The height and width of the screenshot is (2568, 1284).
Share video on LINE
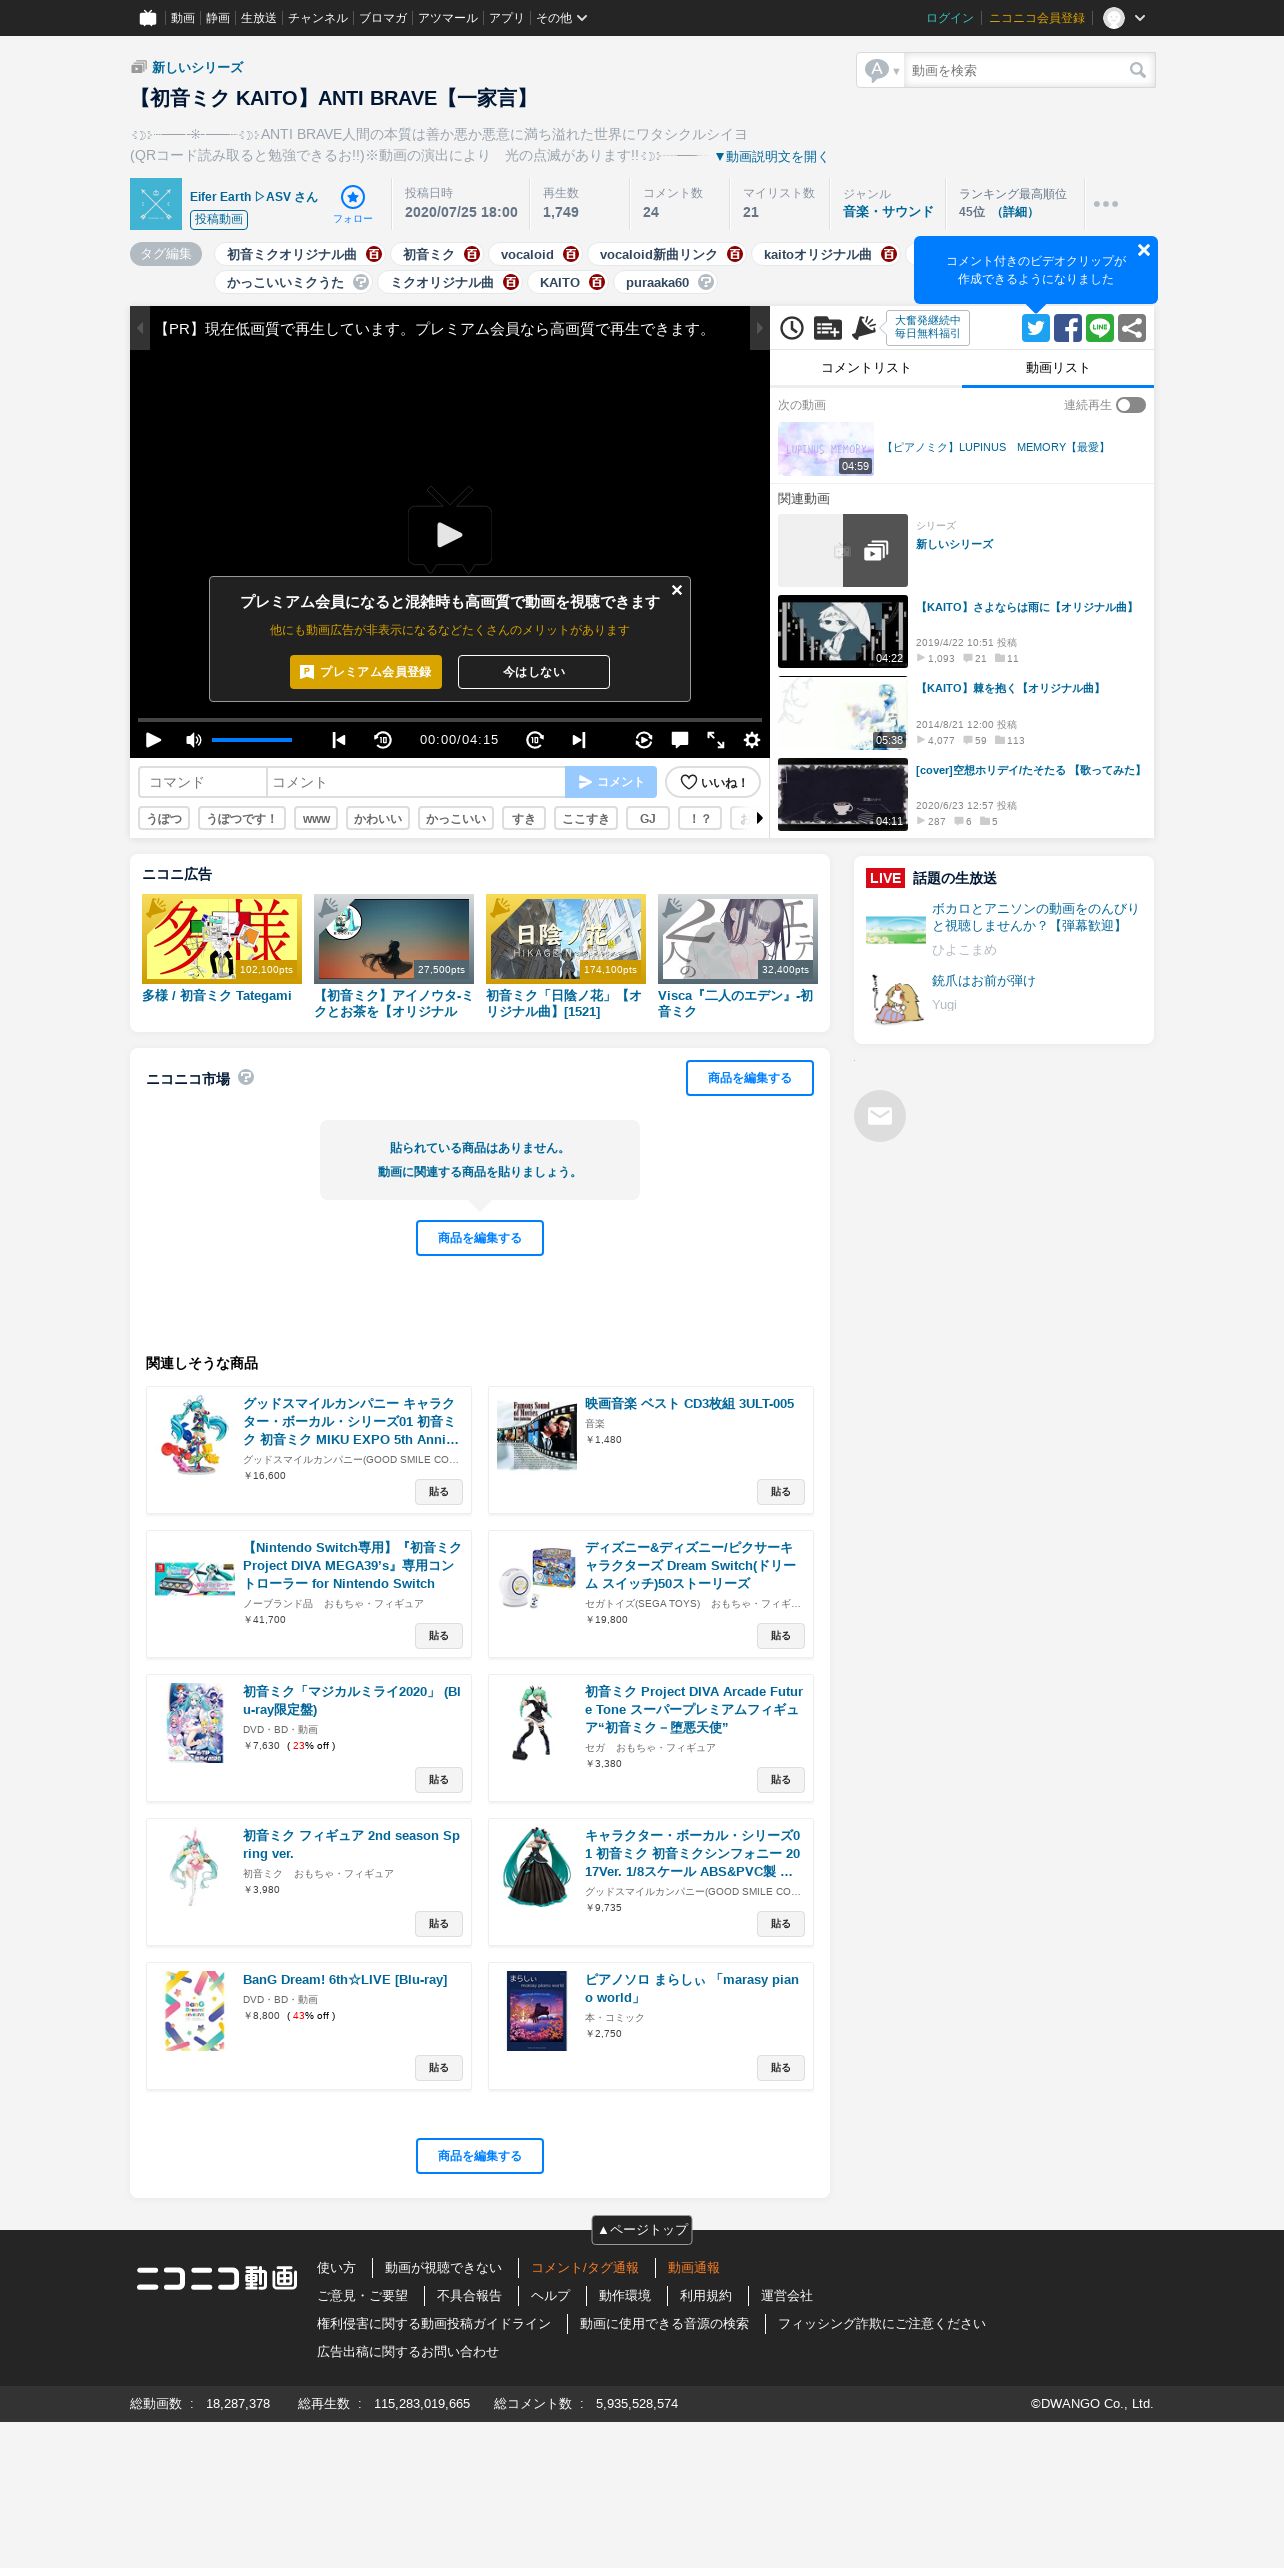pos(1100,328)
